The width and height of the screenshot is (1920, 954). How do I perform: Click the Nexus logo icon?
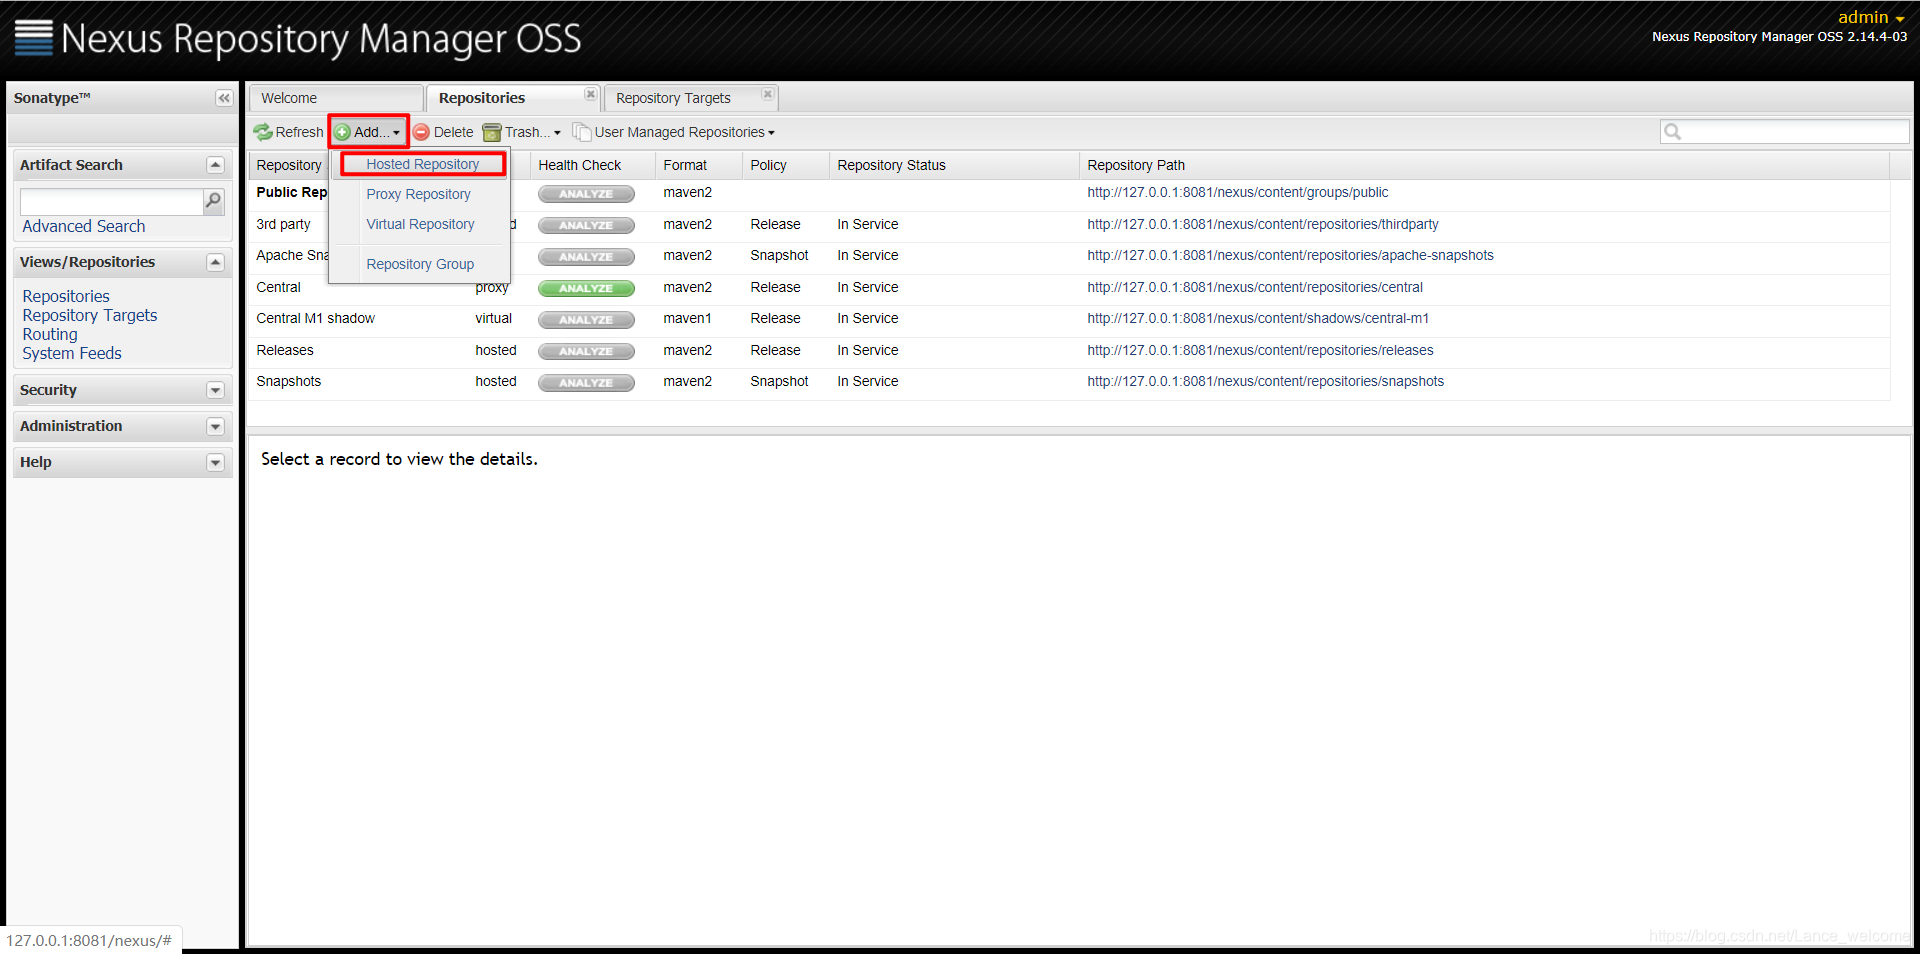(33, 37)
